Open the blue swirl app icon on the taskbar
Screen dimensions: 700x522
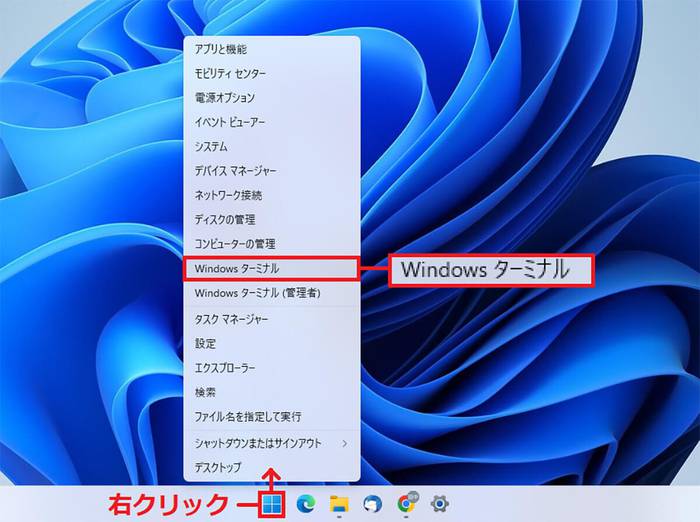[373, 504]
